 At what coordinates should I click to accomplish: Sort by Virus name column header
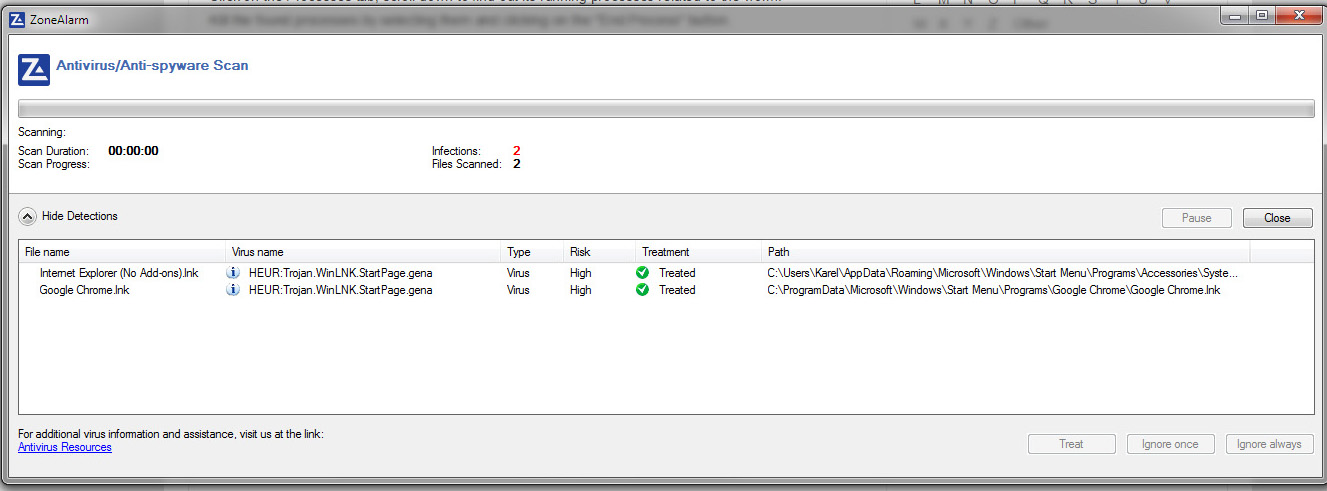[x=363, y=252]
